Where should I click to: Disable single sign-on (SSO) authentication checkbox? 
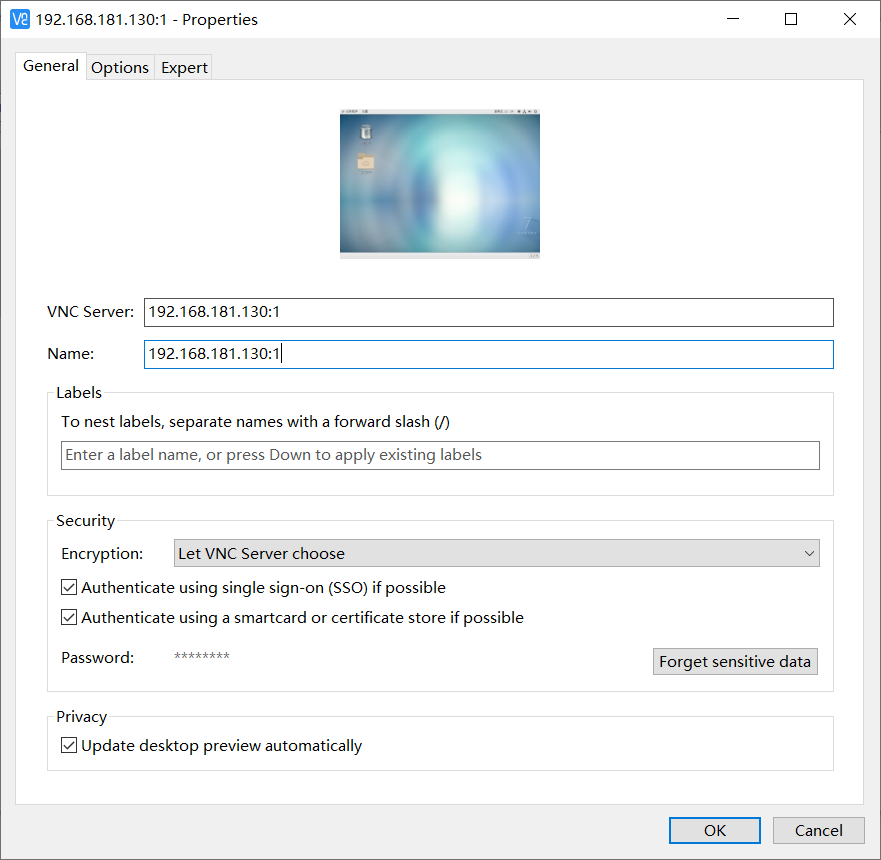pos(69,588)
